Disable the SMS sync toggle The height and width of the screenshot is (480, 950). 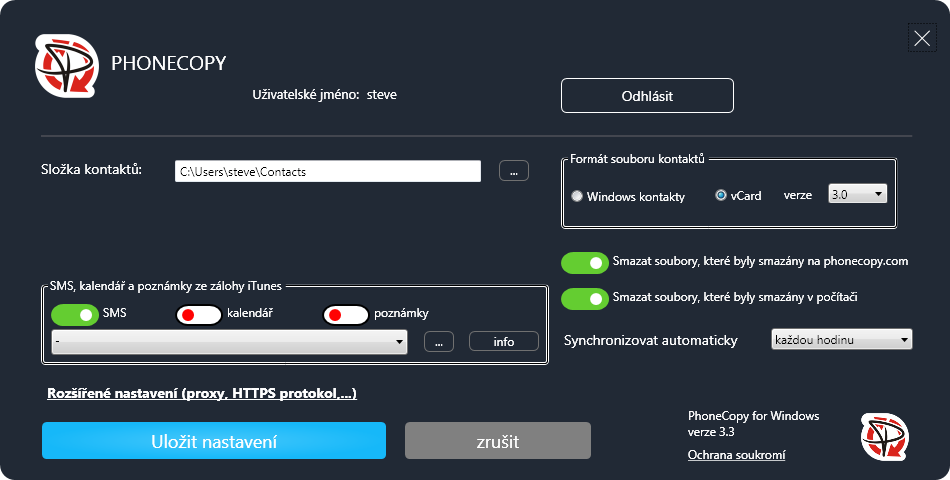pos(75,315)
